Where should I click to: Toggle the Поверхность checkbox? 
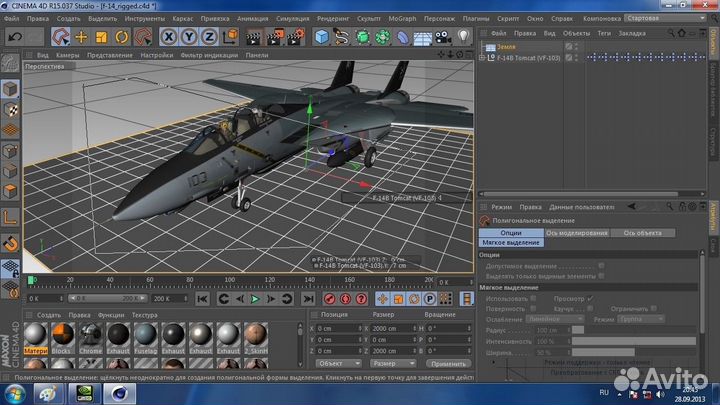(533, 309)
